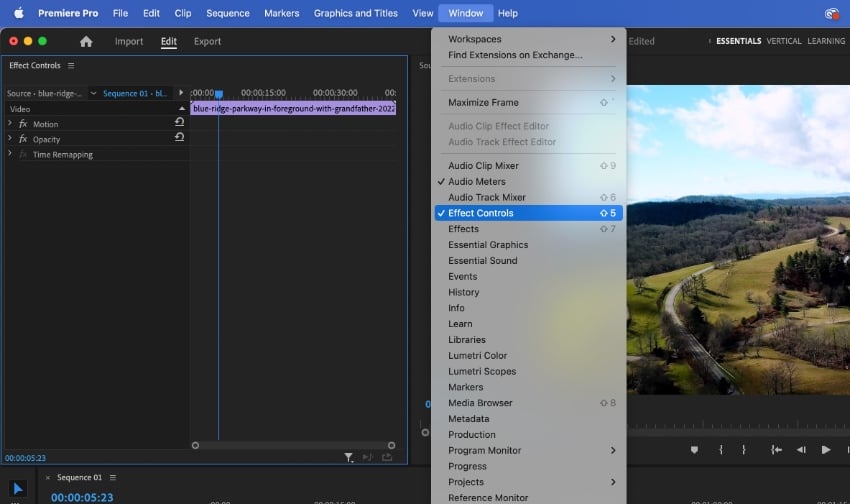Screen dimensions: 850x504
Task: Open the Program Monitor submenu
Action: (x=529, y=450)
